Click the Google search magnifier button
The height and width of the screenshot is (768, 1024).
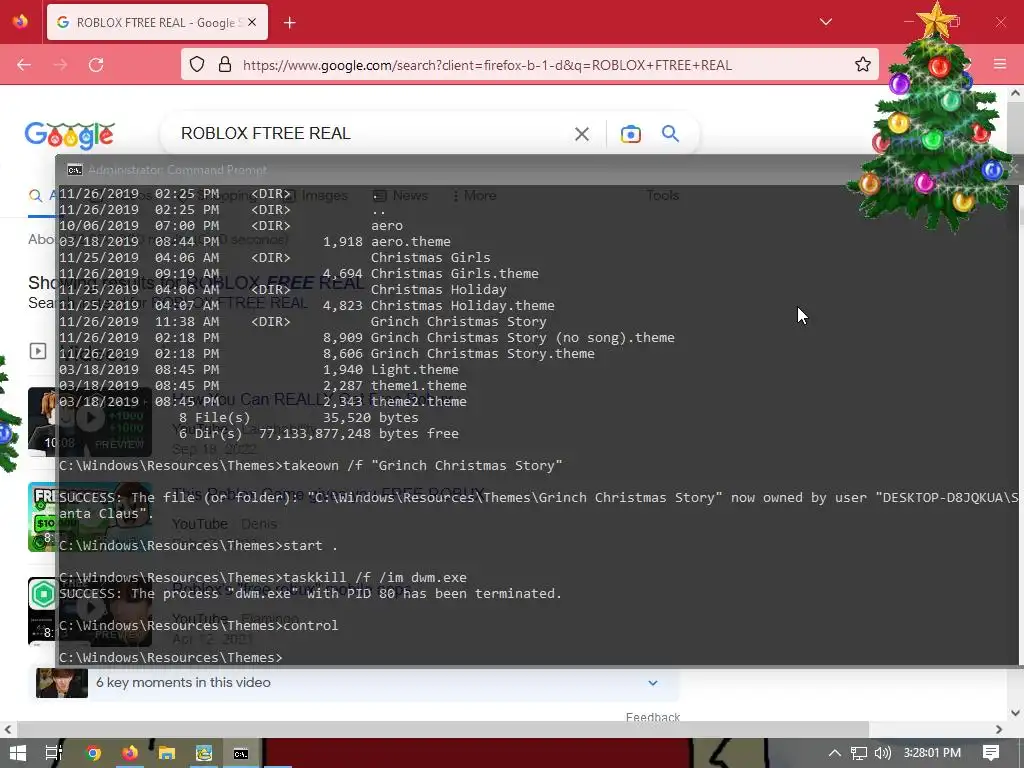click(x=670, y=133)
